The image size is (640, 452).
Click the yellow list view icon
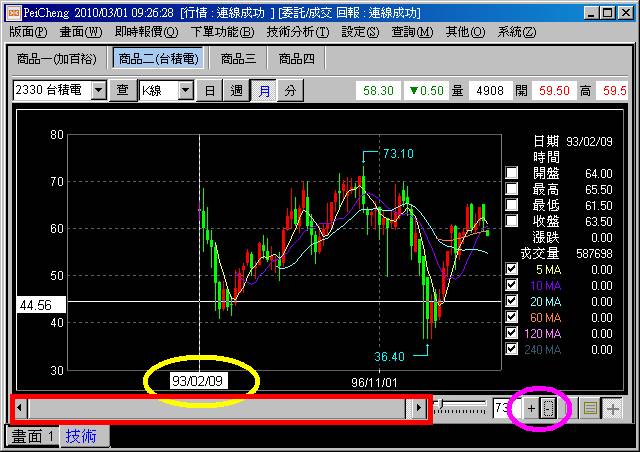click(x=591, y=408)
